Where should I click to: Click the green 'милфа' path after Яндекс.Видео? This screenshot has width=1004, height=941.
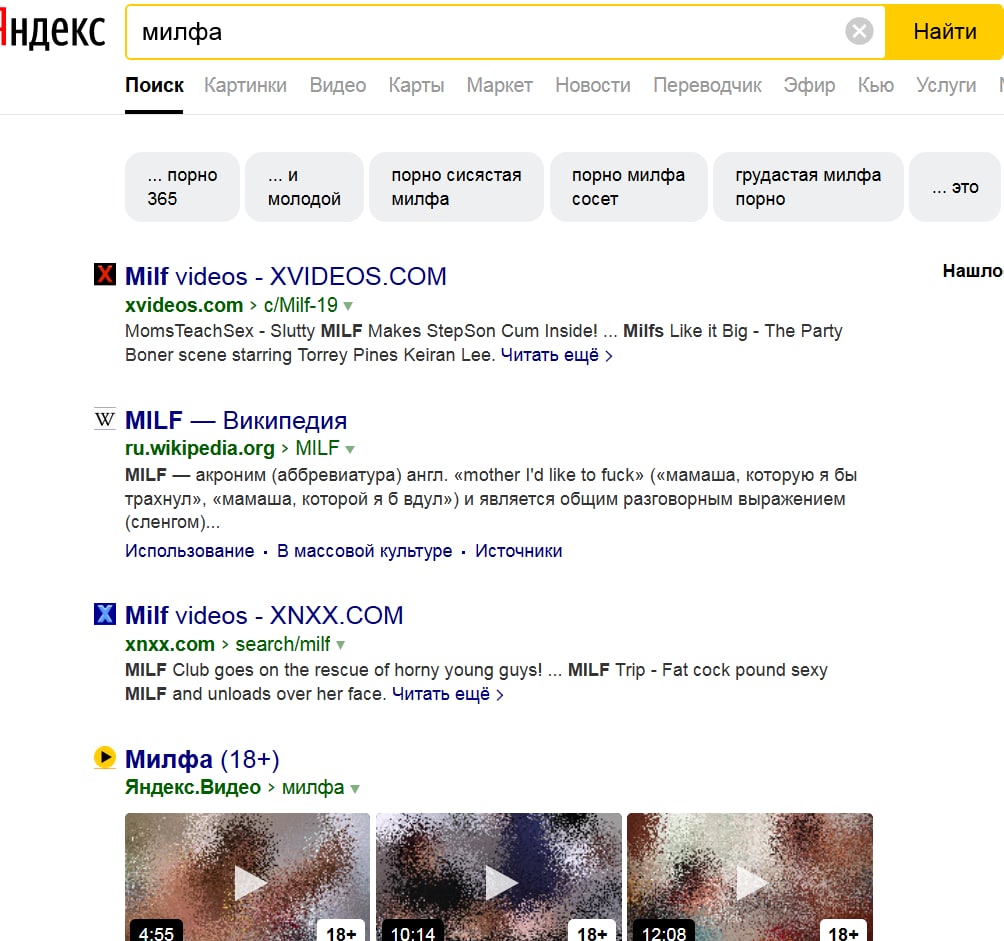point(313,787)
